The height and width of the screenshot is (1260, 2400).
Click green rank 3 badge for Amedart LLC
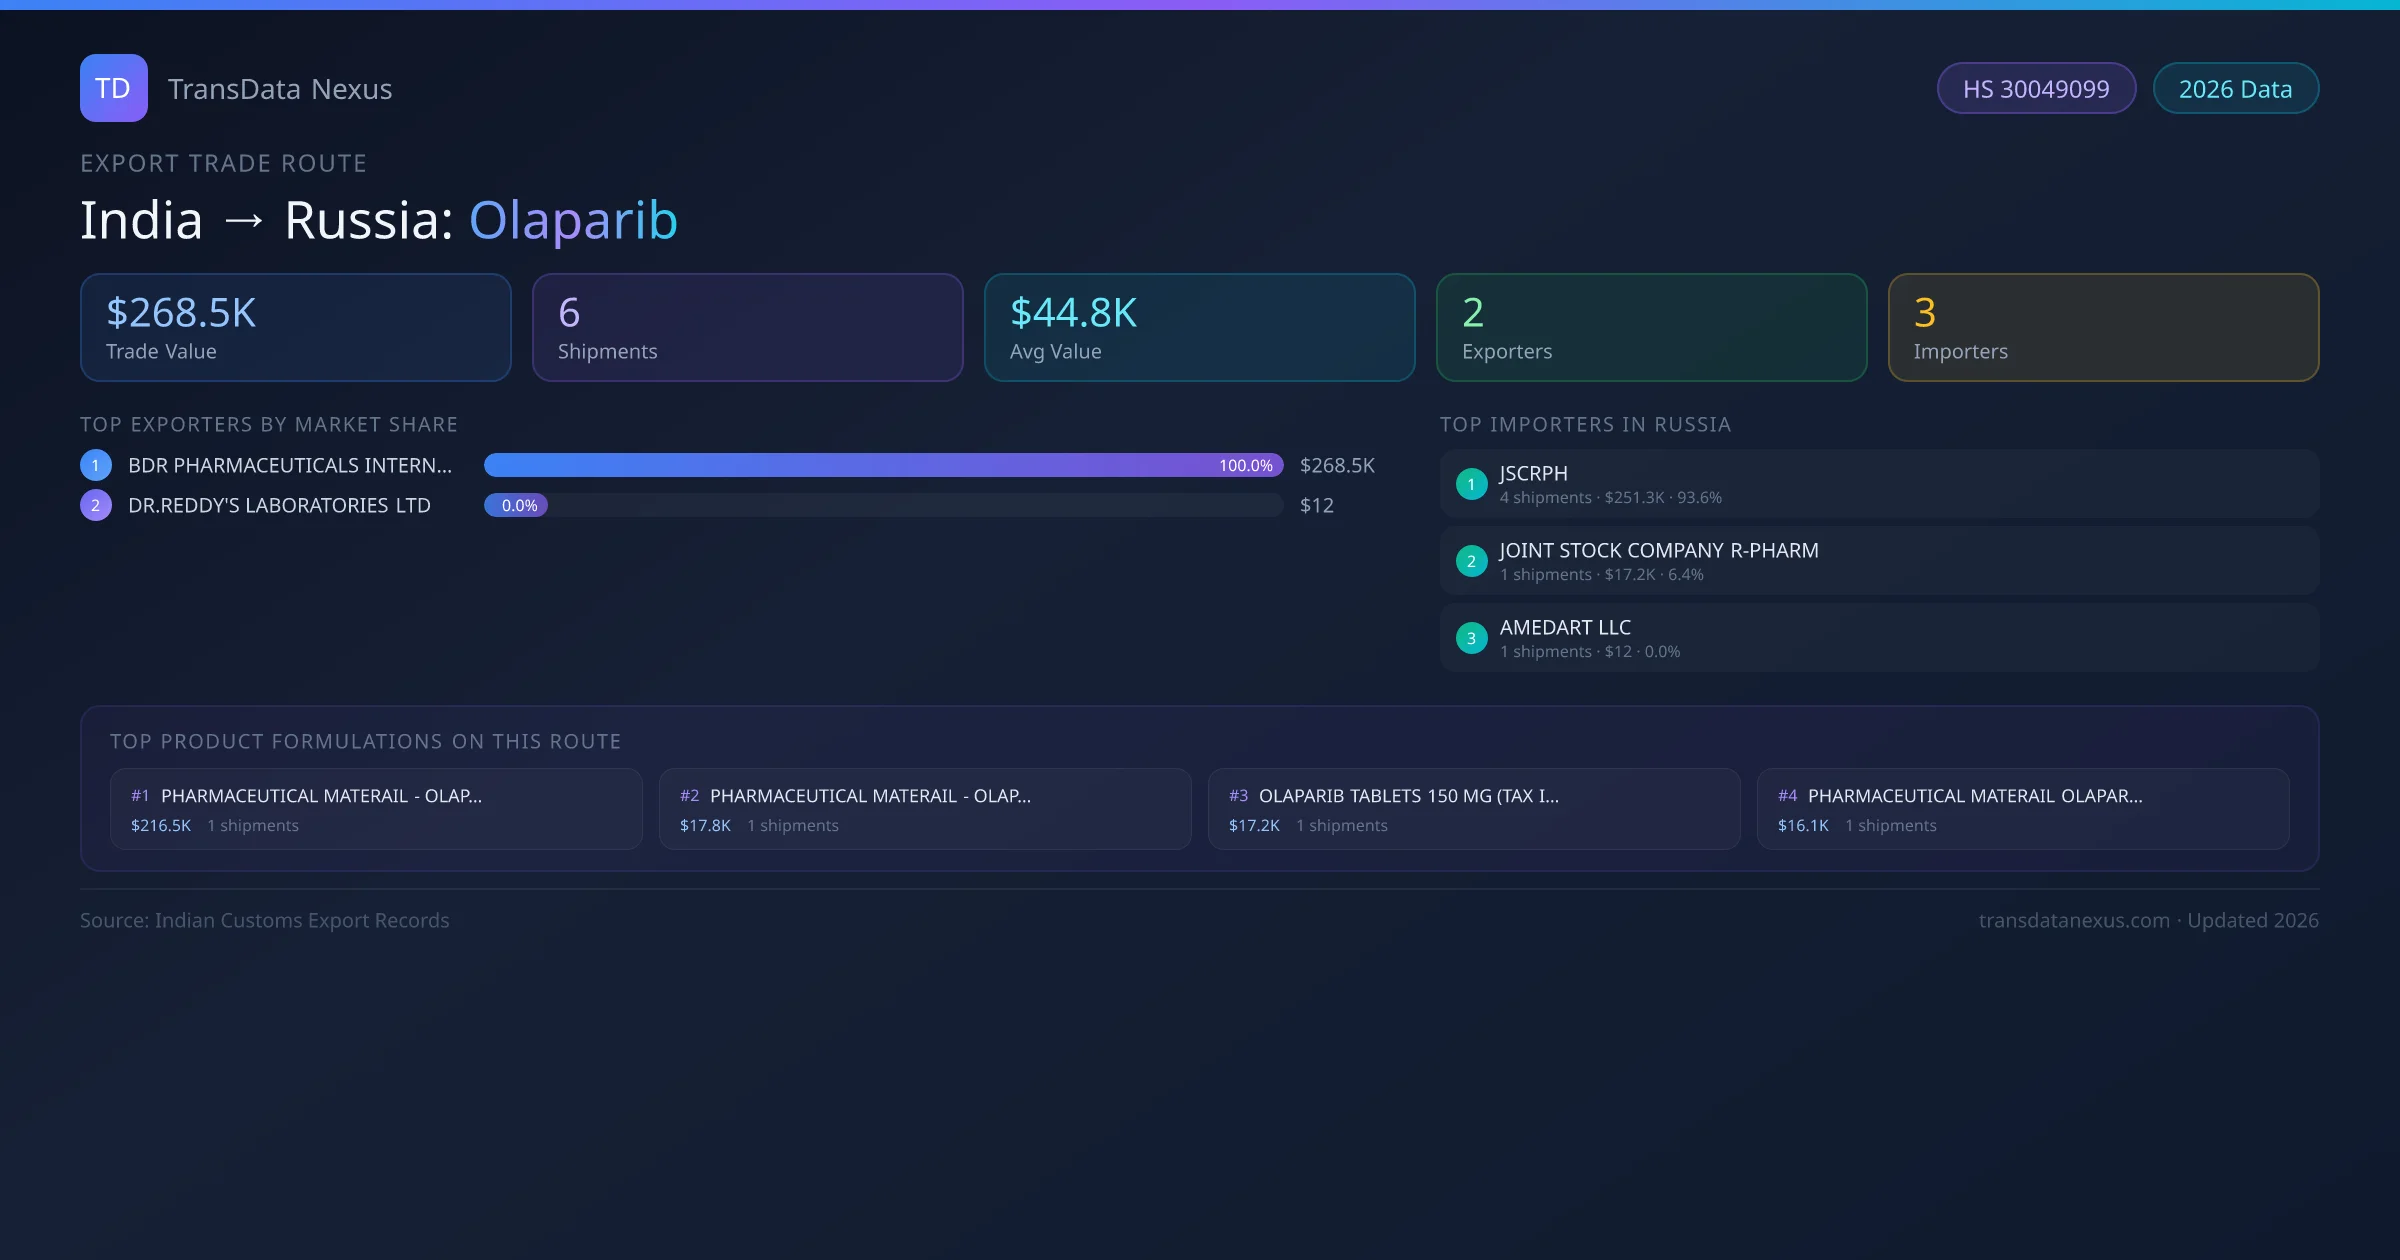pos(1471,638)
